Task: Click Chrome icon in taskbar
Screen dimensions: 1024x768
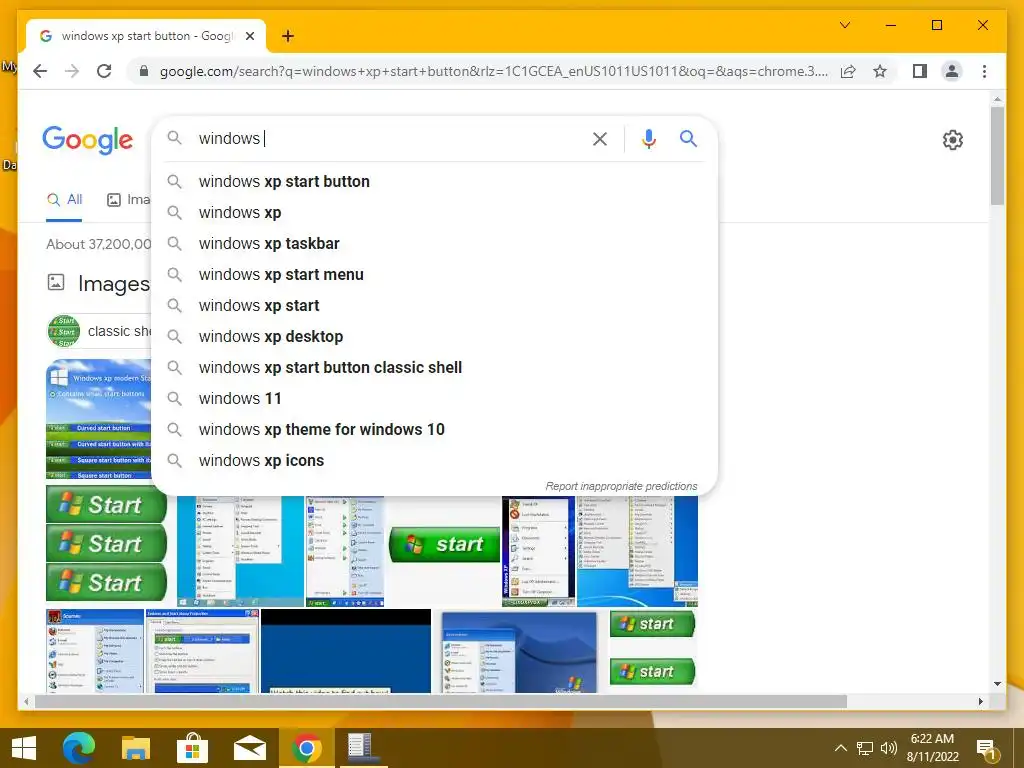Action: click(306, 748)
